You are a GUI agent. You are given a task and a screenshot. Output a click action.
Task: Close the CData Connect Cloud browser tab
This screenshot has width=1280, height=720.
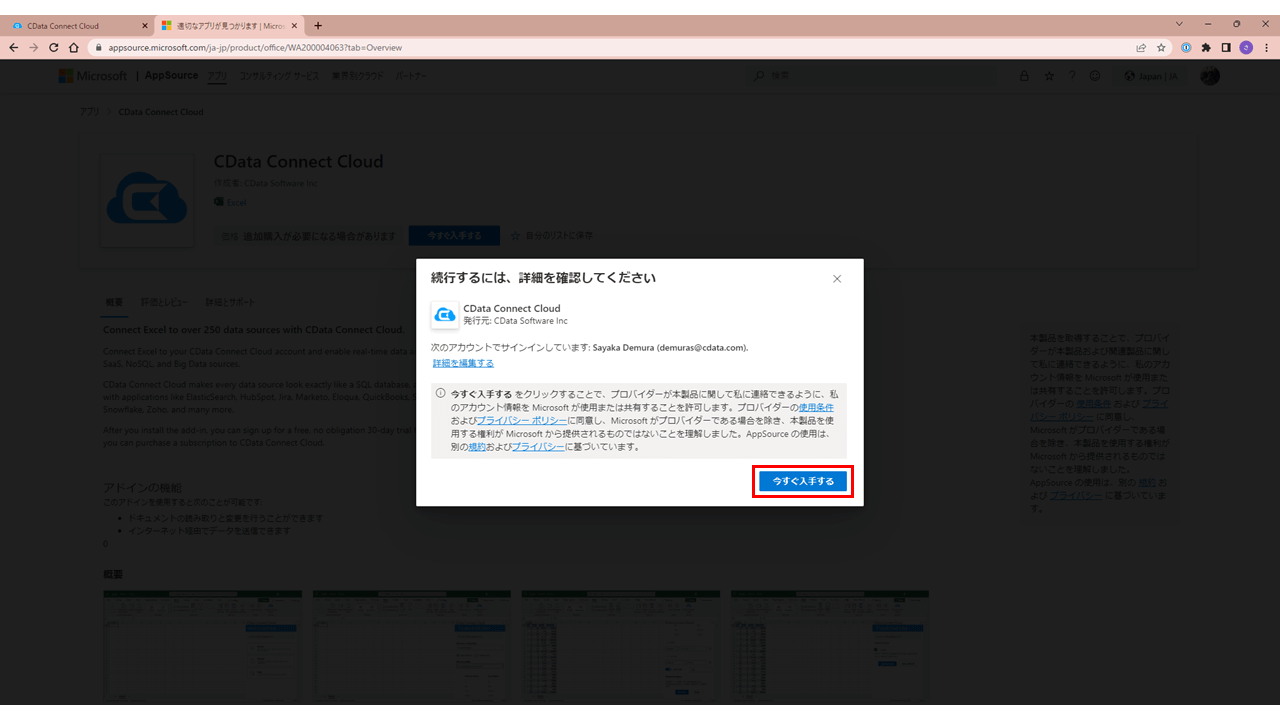coord(144,25)
